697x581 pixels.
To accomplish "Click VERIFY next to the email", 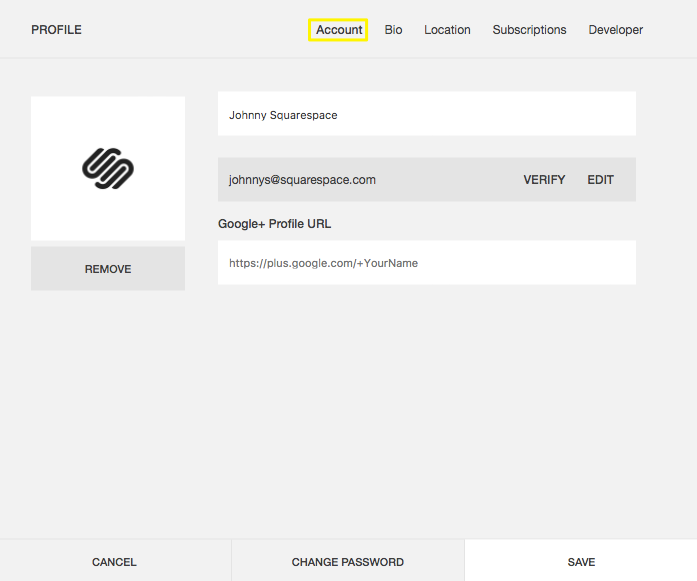I will point(544,180).
